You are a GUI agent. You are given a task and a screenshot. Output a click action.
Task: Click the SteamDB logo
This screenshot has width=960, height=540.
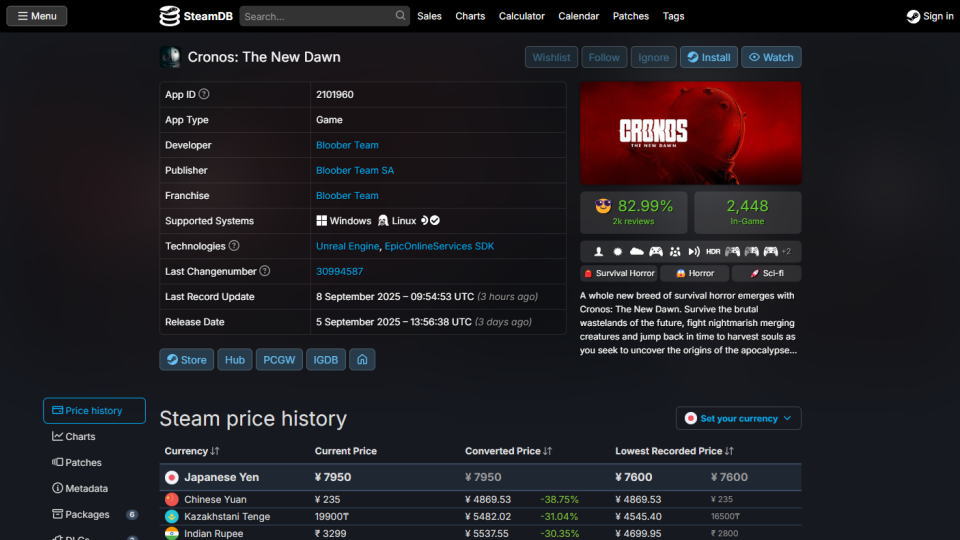tap(196, 16)
